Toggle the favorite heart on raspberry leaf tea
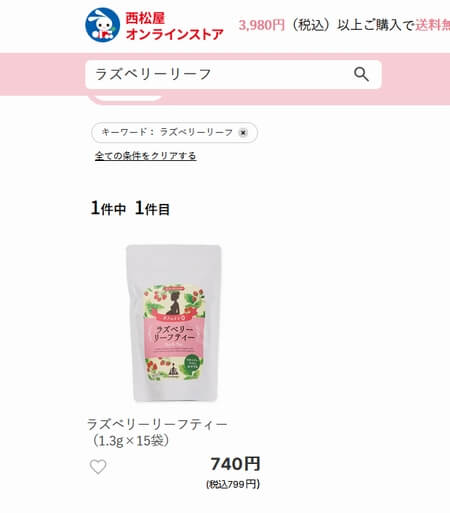This screenshot has height=513, width=450. pyautogui.click(x=98, y=466)
